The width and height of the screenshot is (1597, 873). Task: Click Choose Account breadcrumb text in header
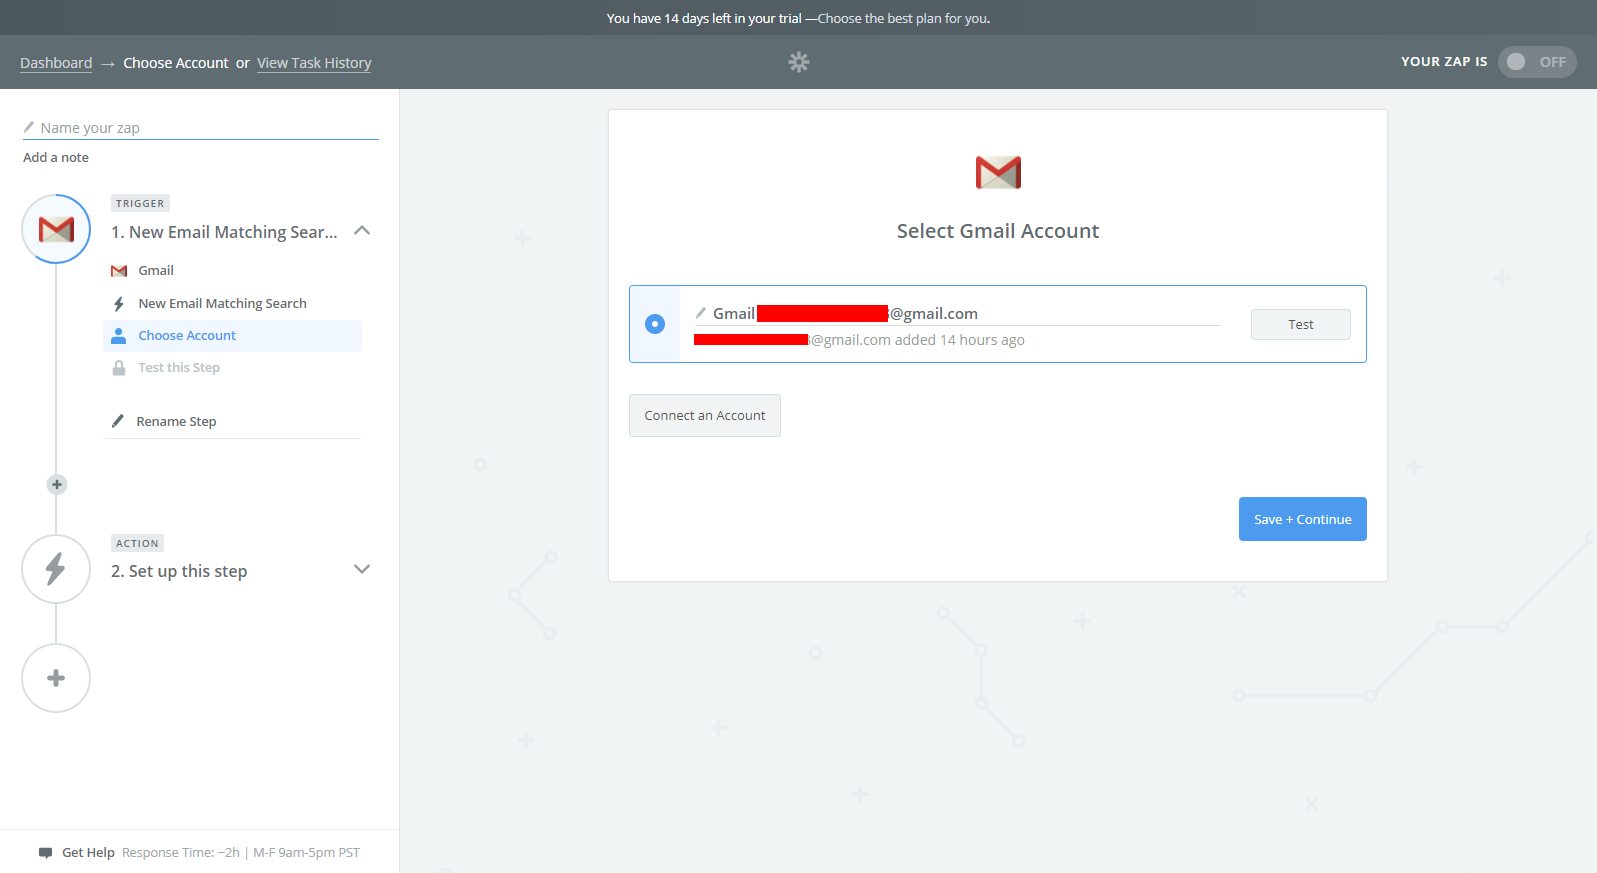click(x=176, y=63)
